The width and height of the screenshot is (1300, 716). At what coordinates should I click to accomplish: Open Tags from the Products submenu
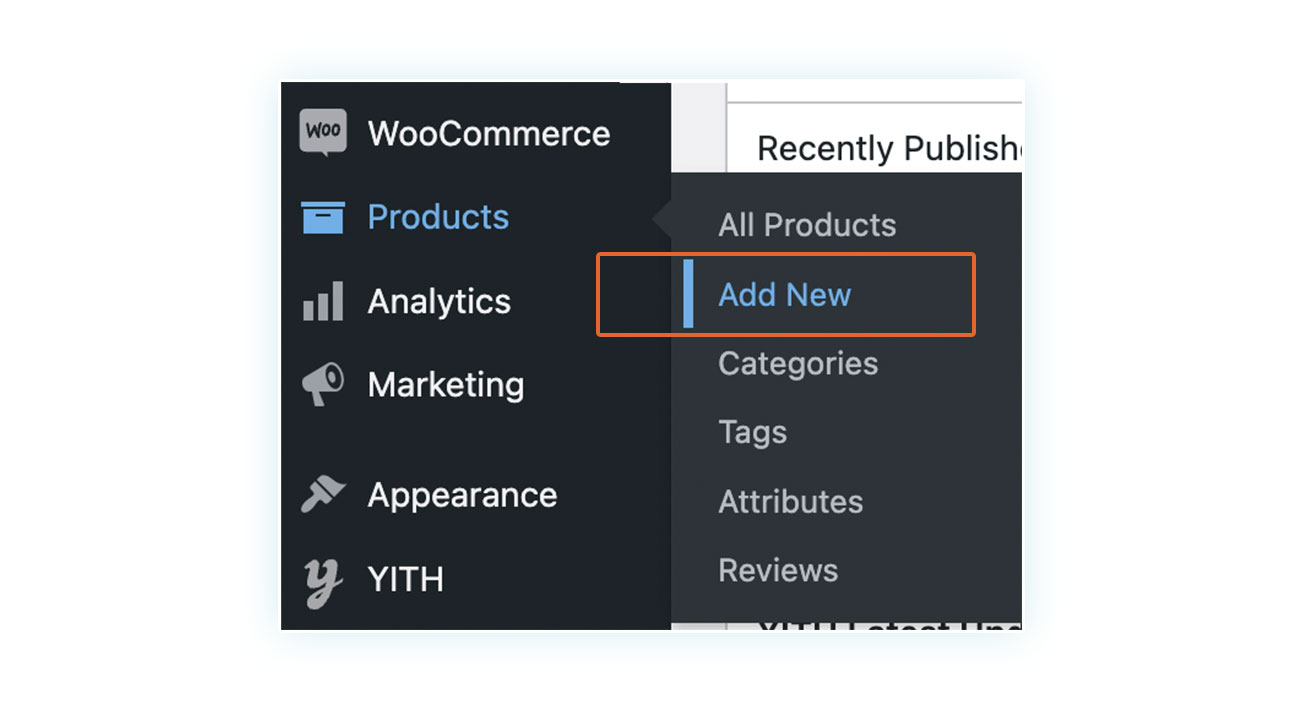[752, 432]
